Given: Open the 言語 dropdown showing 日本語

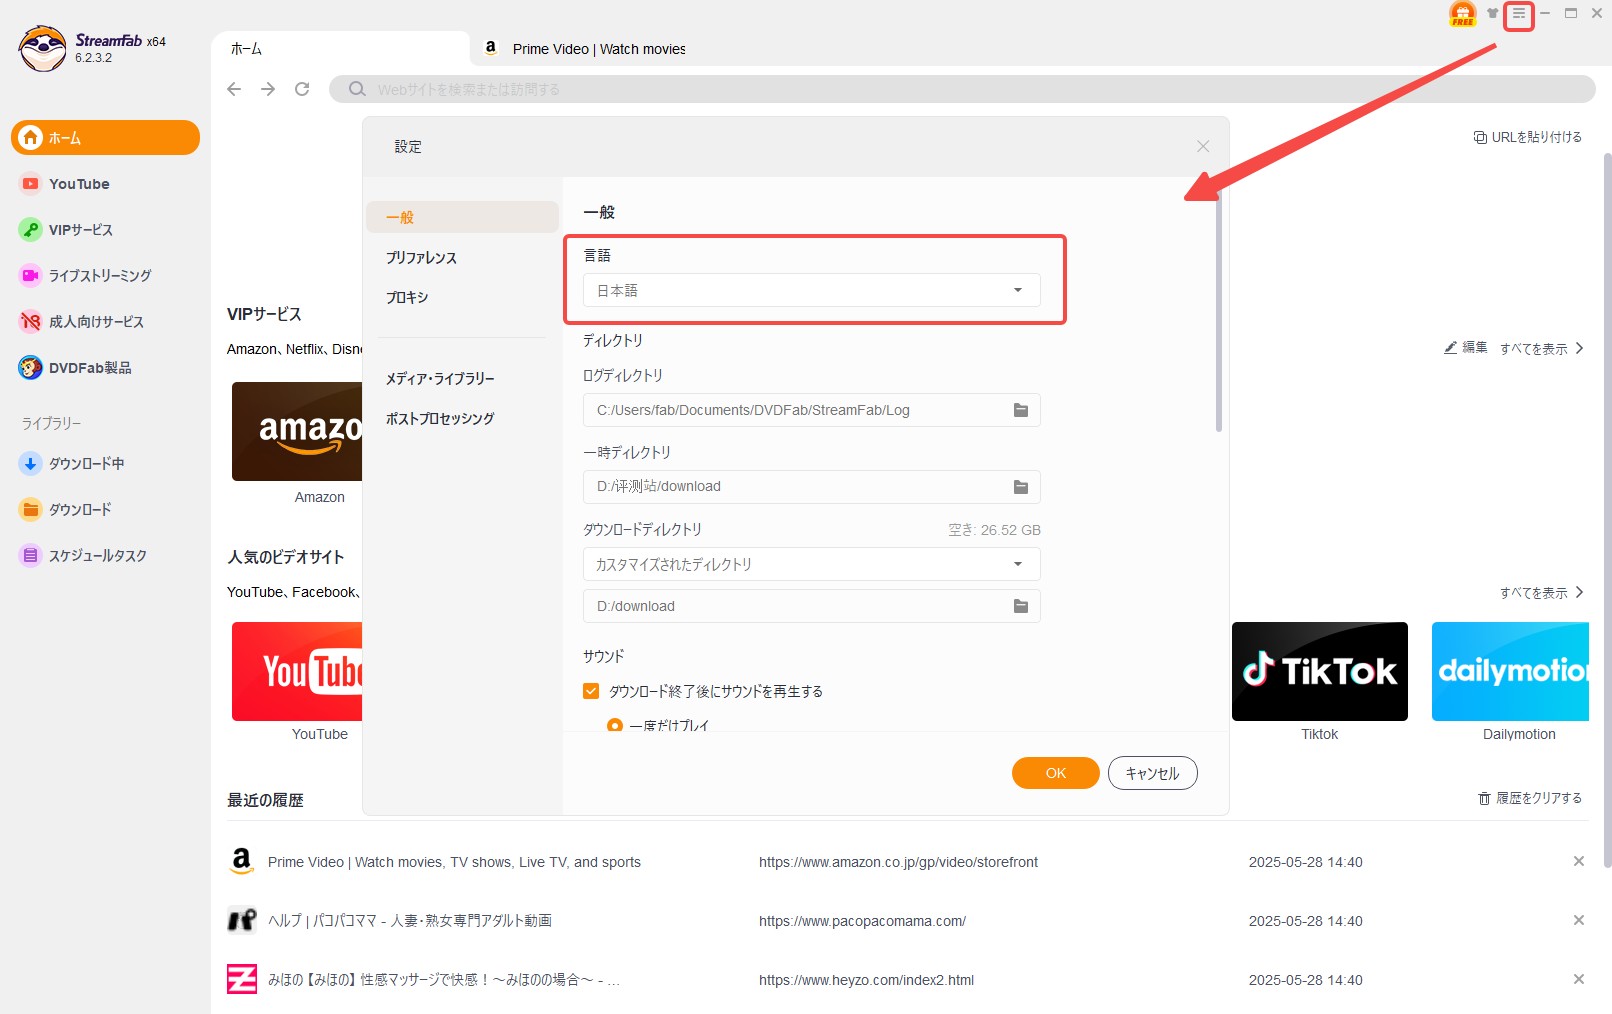Looking at the screenshot, I should (x=812, y=290).
